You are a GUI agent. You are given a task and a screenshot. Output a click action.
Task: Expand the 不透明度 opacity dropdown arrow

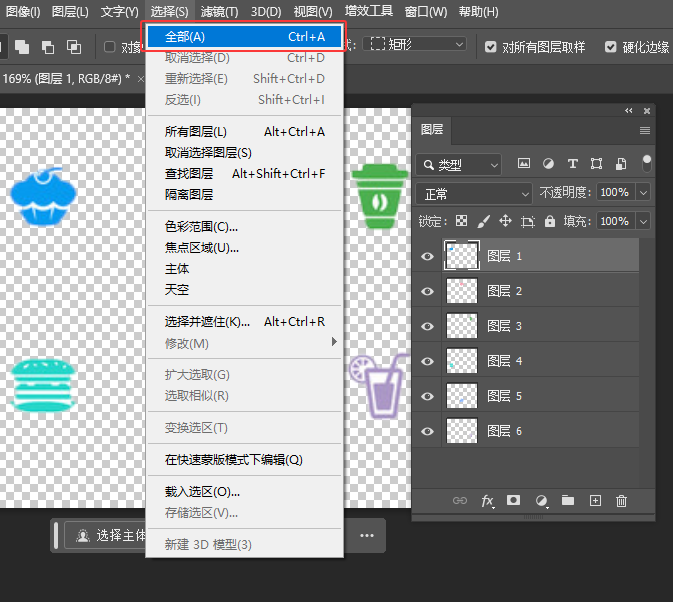[643, 193]
